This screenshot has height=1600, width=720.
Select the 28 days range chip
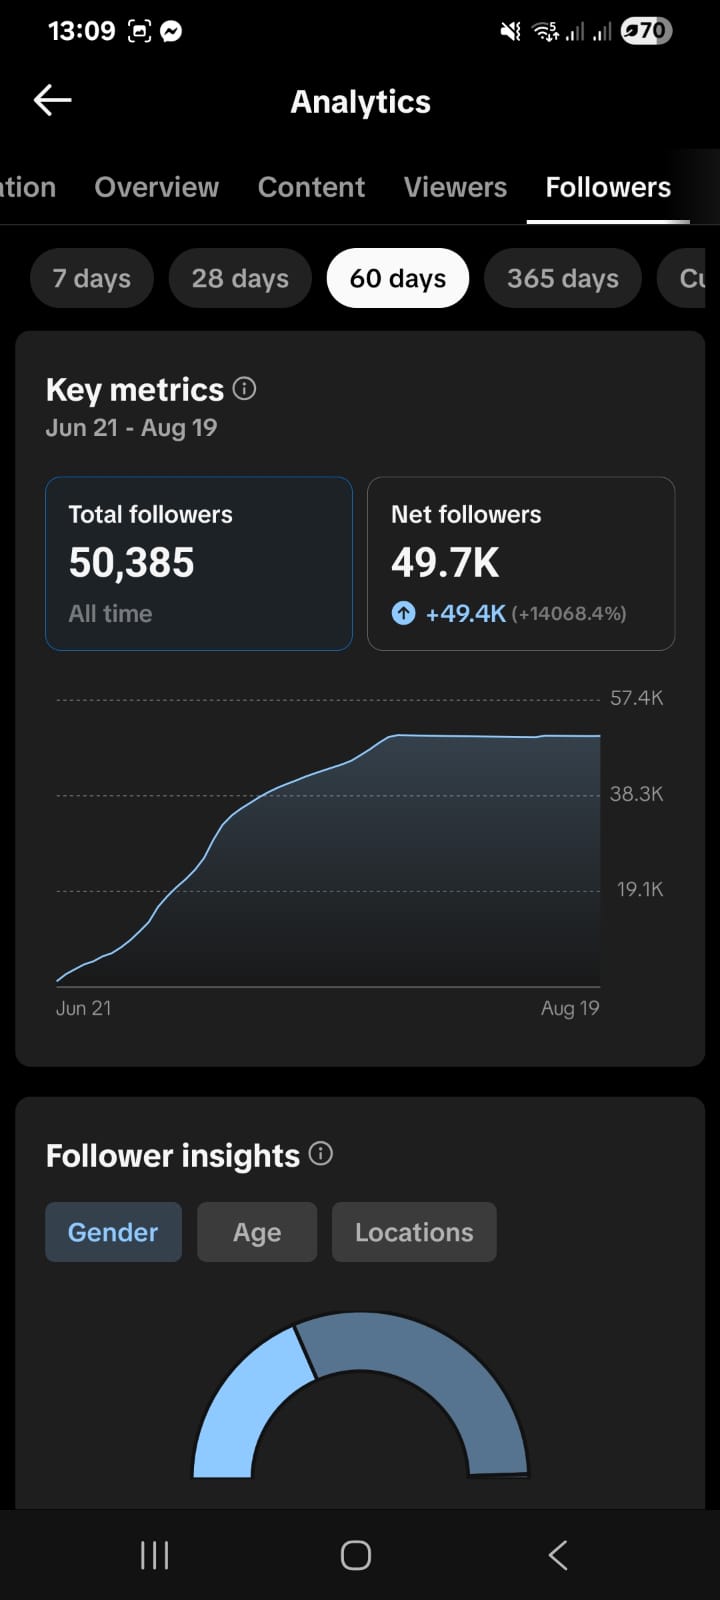240,278
